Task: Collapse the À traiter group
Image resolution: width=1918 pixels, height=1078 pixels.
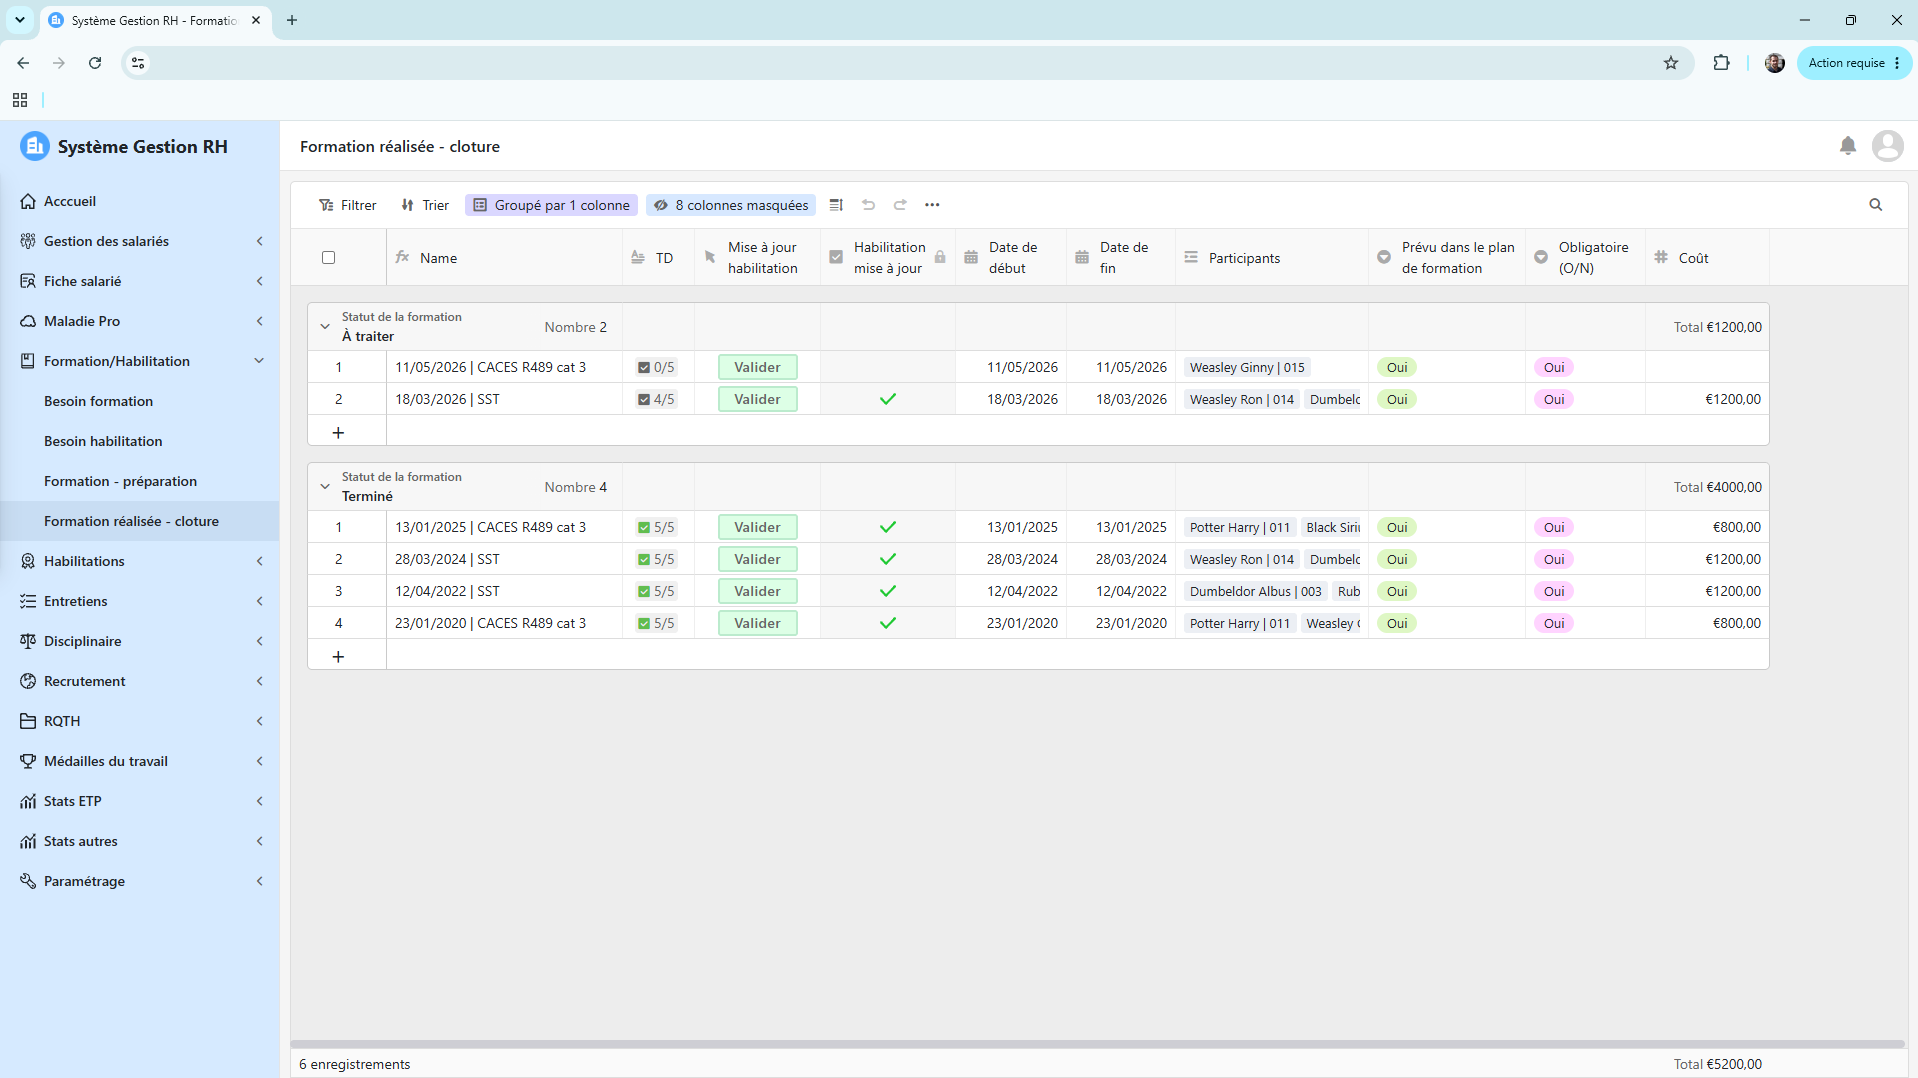Action: tap(325, 327)
